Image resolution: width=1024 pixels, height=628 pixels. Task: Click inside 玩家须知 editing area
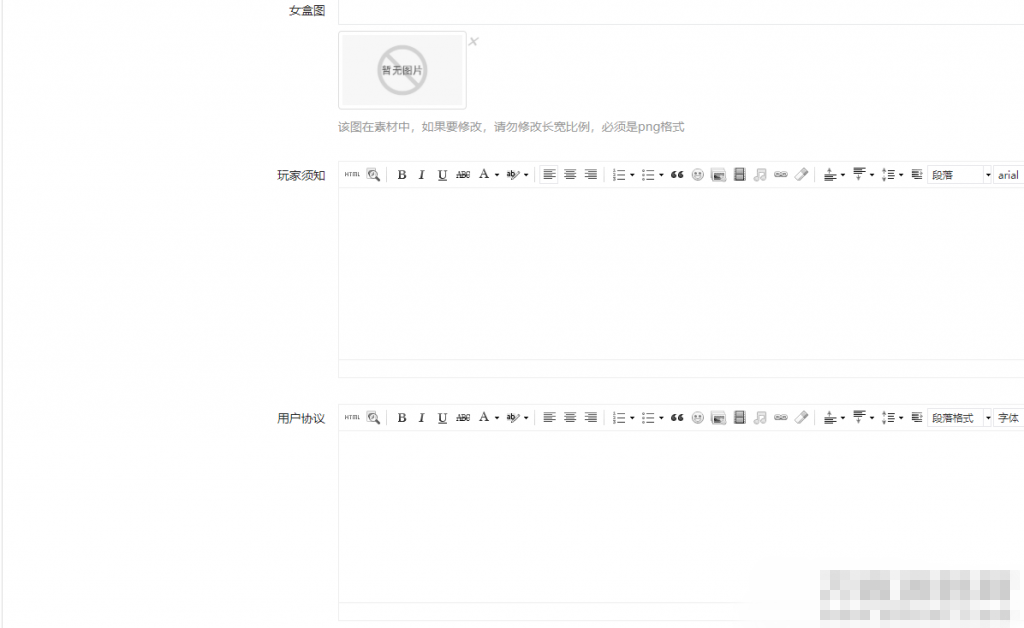click(x=680, y=274)
